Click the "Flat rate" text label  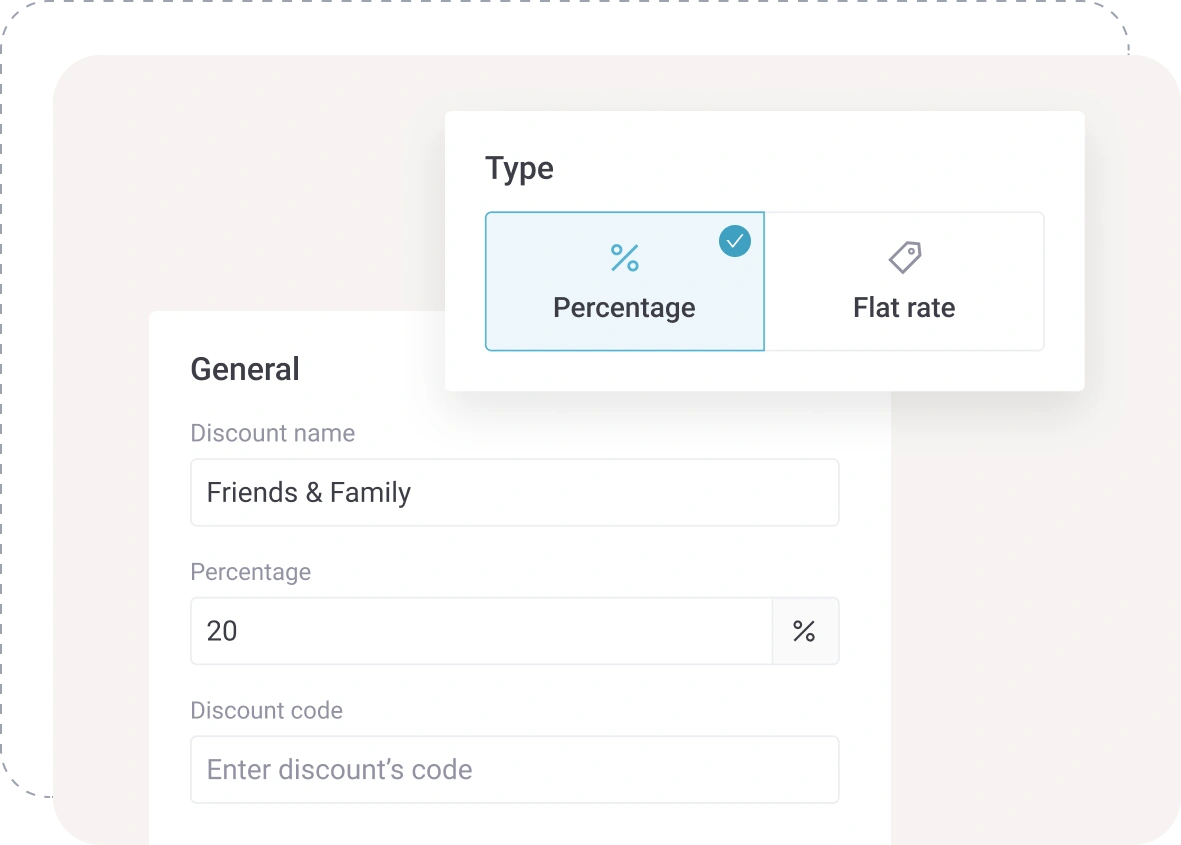pos(904,307)
